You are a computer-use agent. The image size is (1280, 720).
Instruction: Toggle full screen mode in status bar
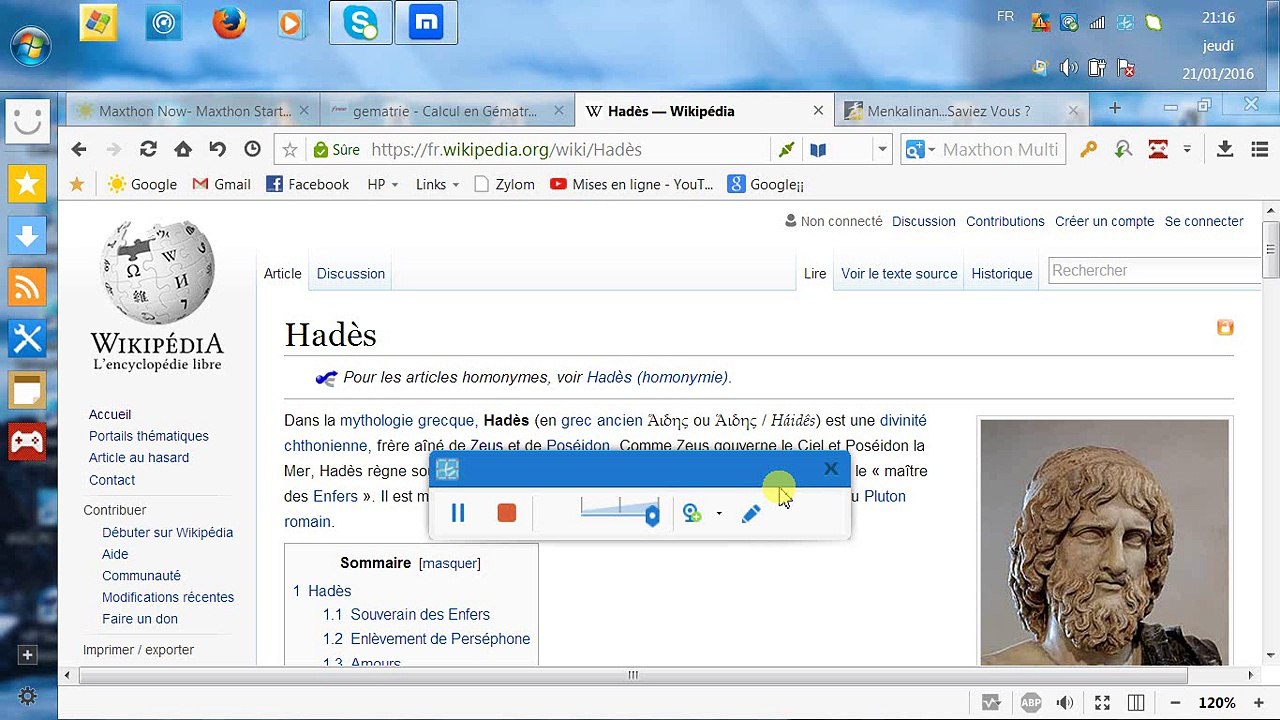point(1102,703)
